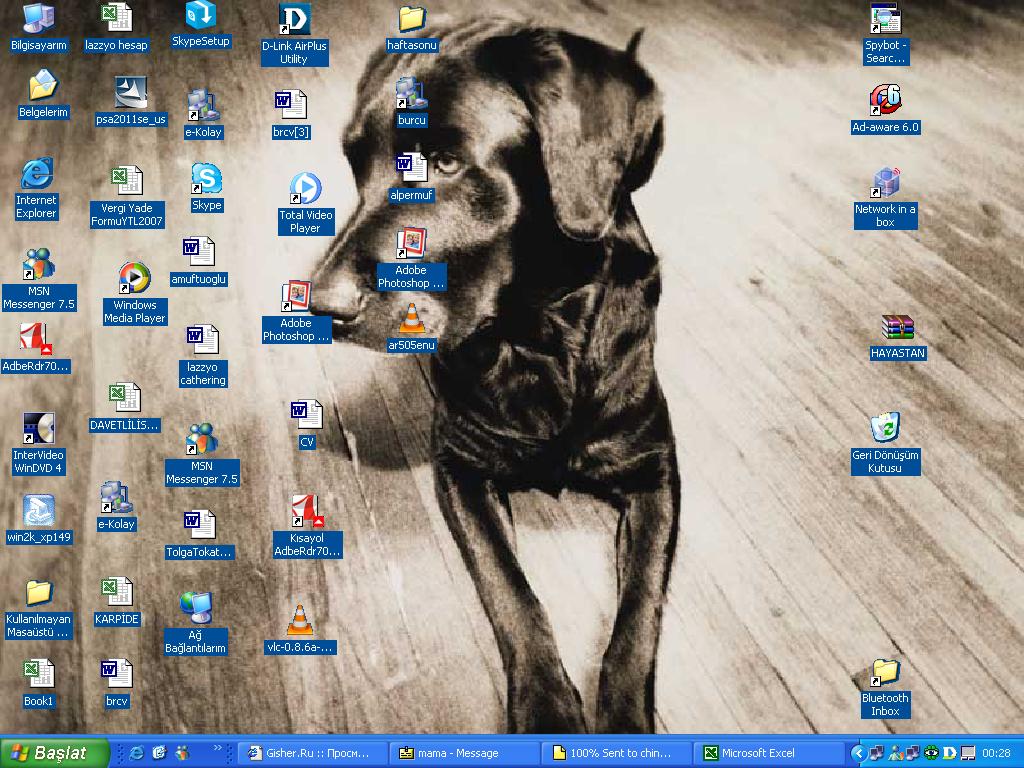Select the InterVideo WinDVD 4 icon
Viewport: 1024px width, 768px height.
(x=38, y=429)
